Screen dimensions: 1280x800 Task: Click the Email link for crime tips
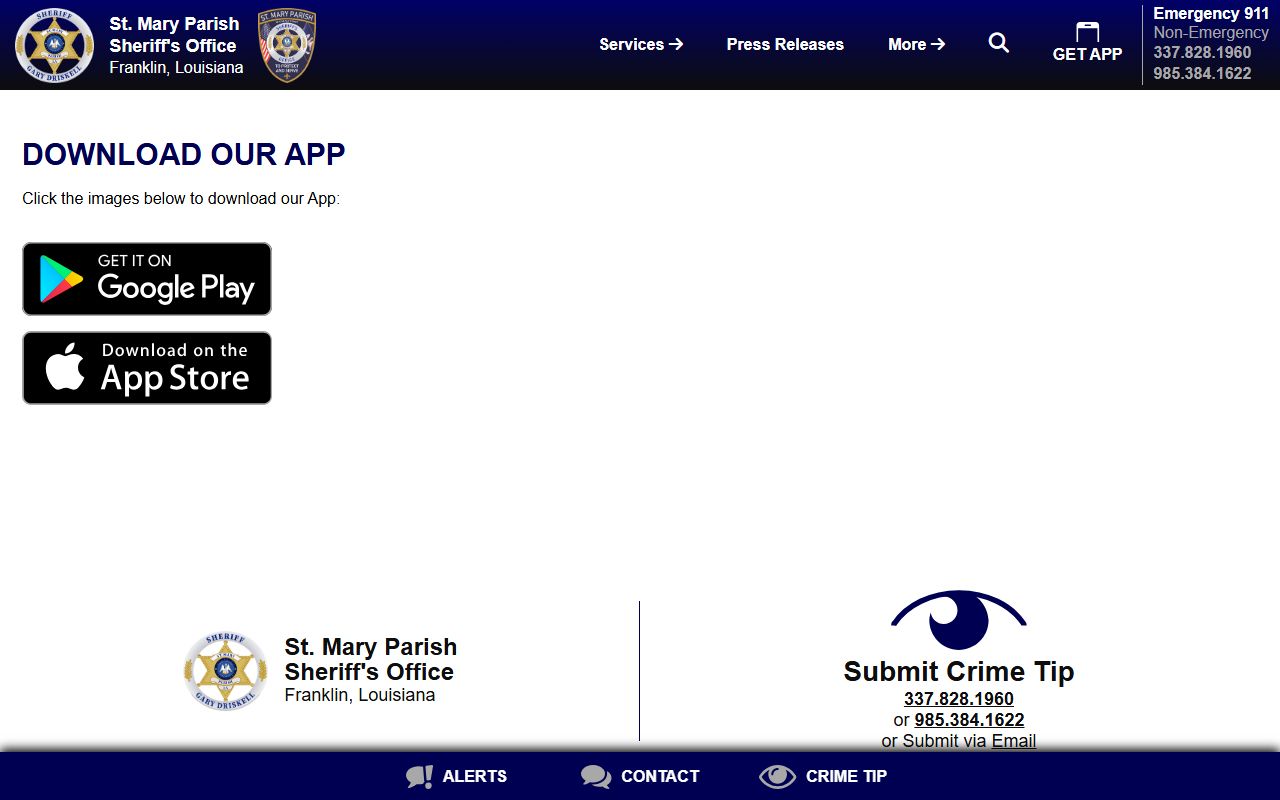click(x=1014, y=741)
